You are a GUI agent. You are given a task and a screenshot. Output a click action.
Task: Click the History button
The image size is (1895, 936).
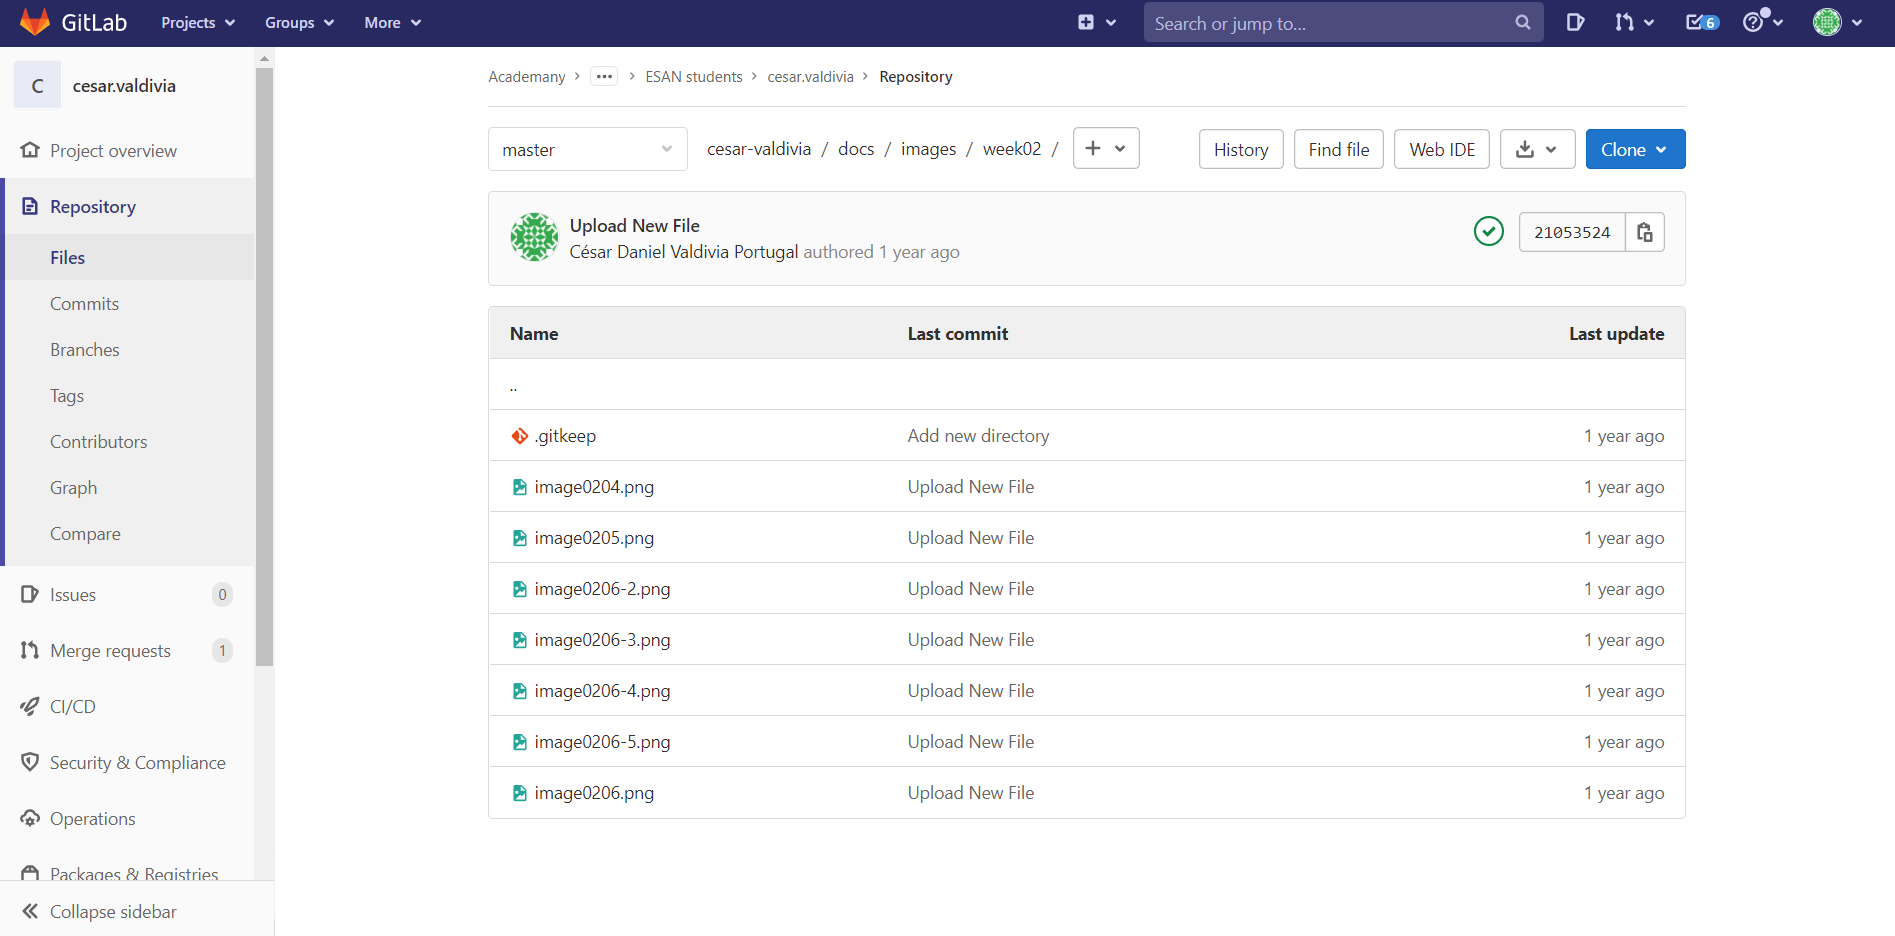coord(1240,149)
